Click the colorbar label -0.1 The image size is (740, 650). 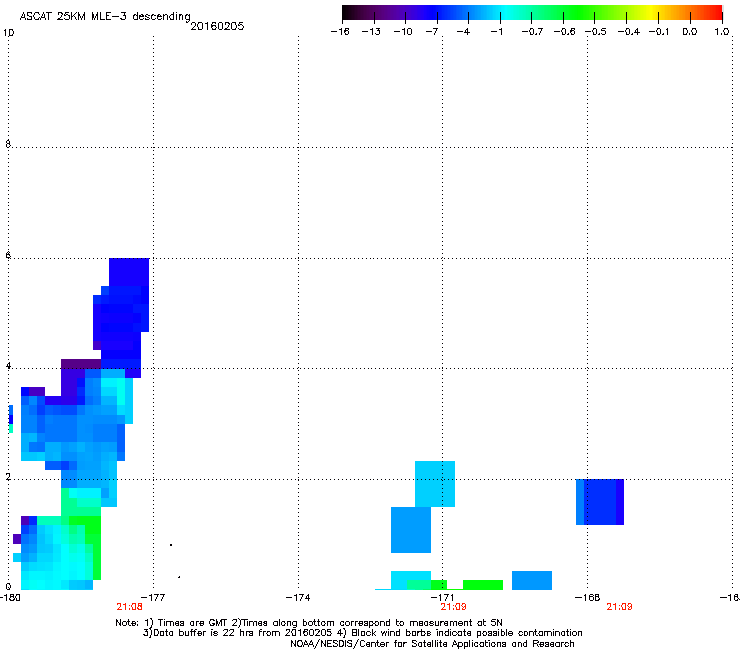pos(659,32)
